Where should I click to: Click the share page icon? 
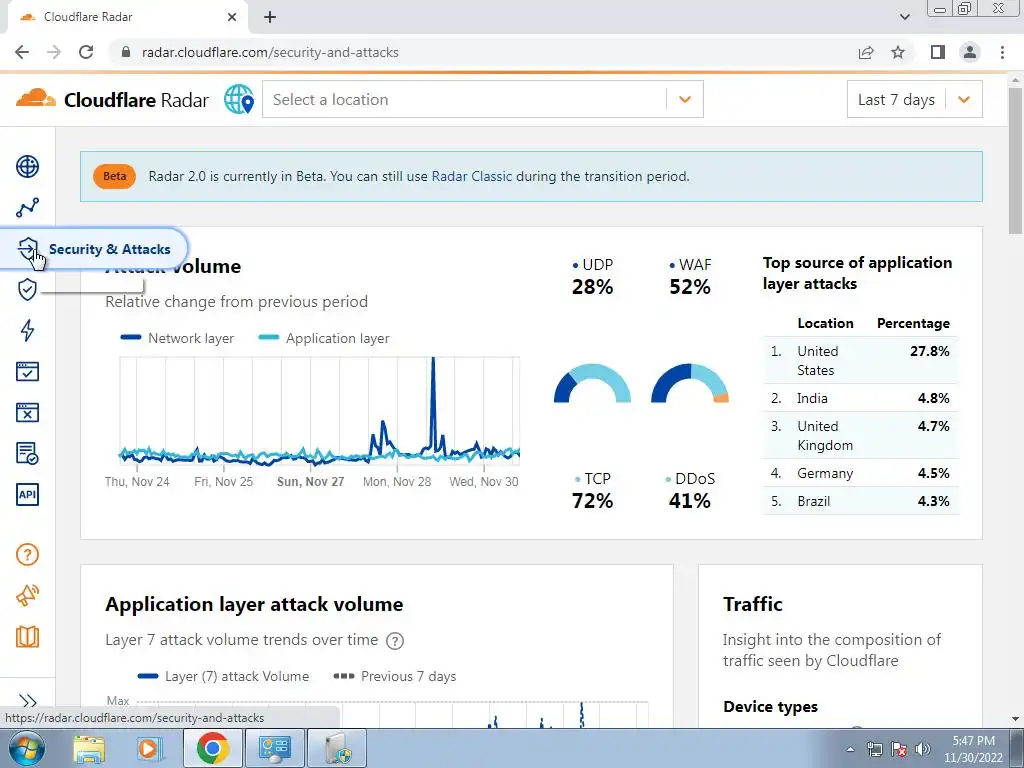click(866, 52)
